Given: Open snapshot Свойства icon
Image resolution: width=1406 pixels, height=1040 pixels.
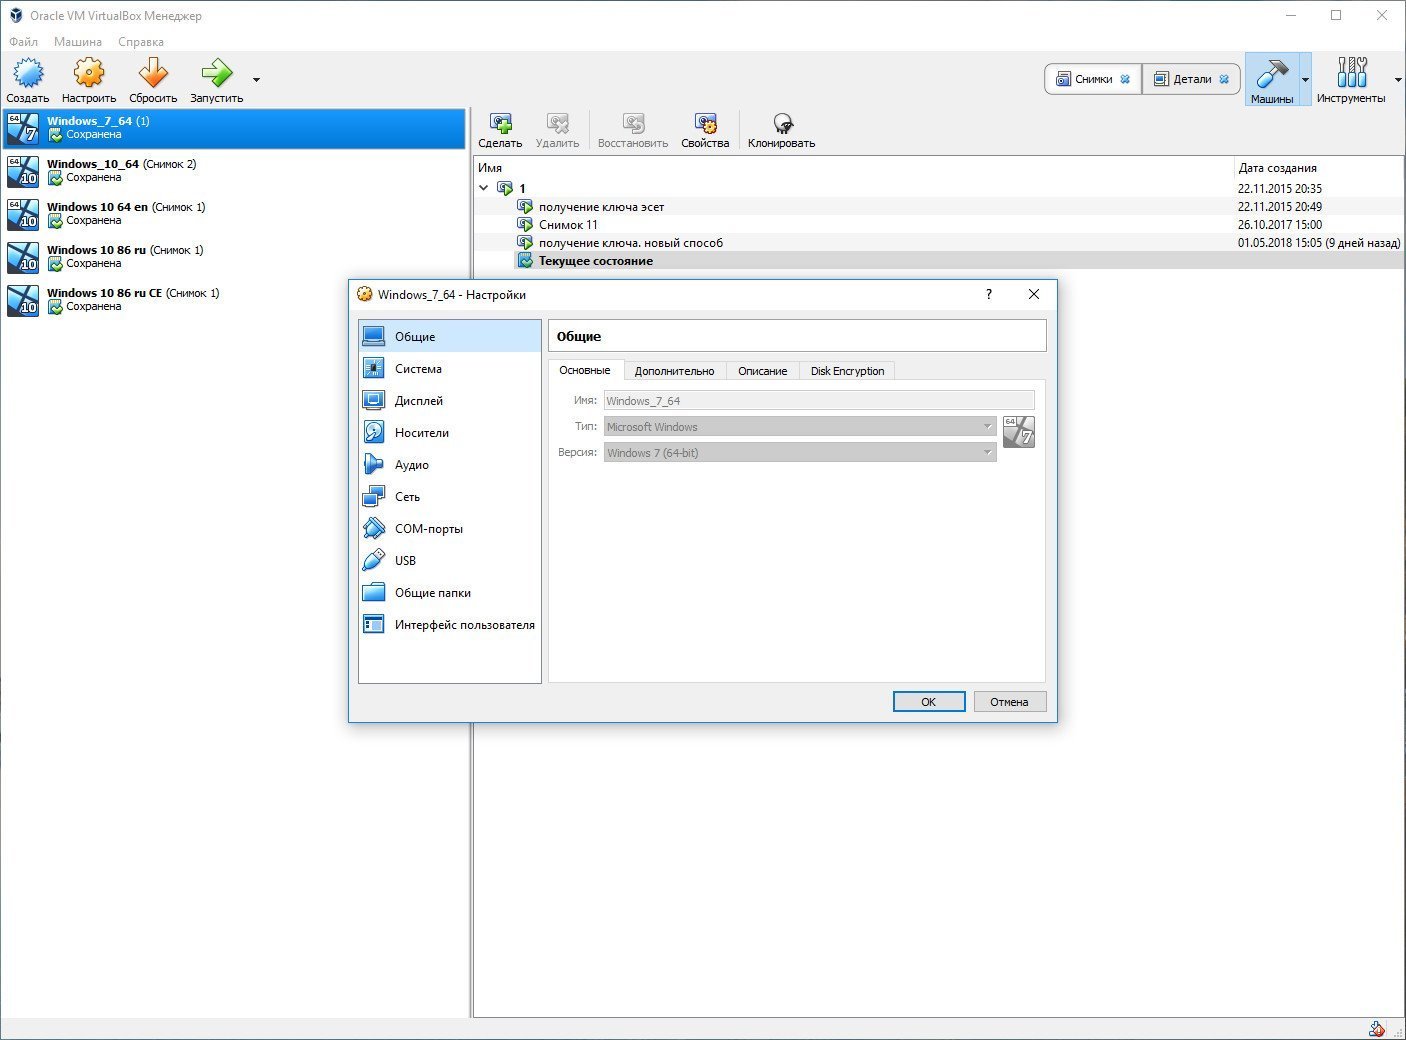Looking at the screenshot, I should (705, 123).
